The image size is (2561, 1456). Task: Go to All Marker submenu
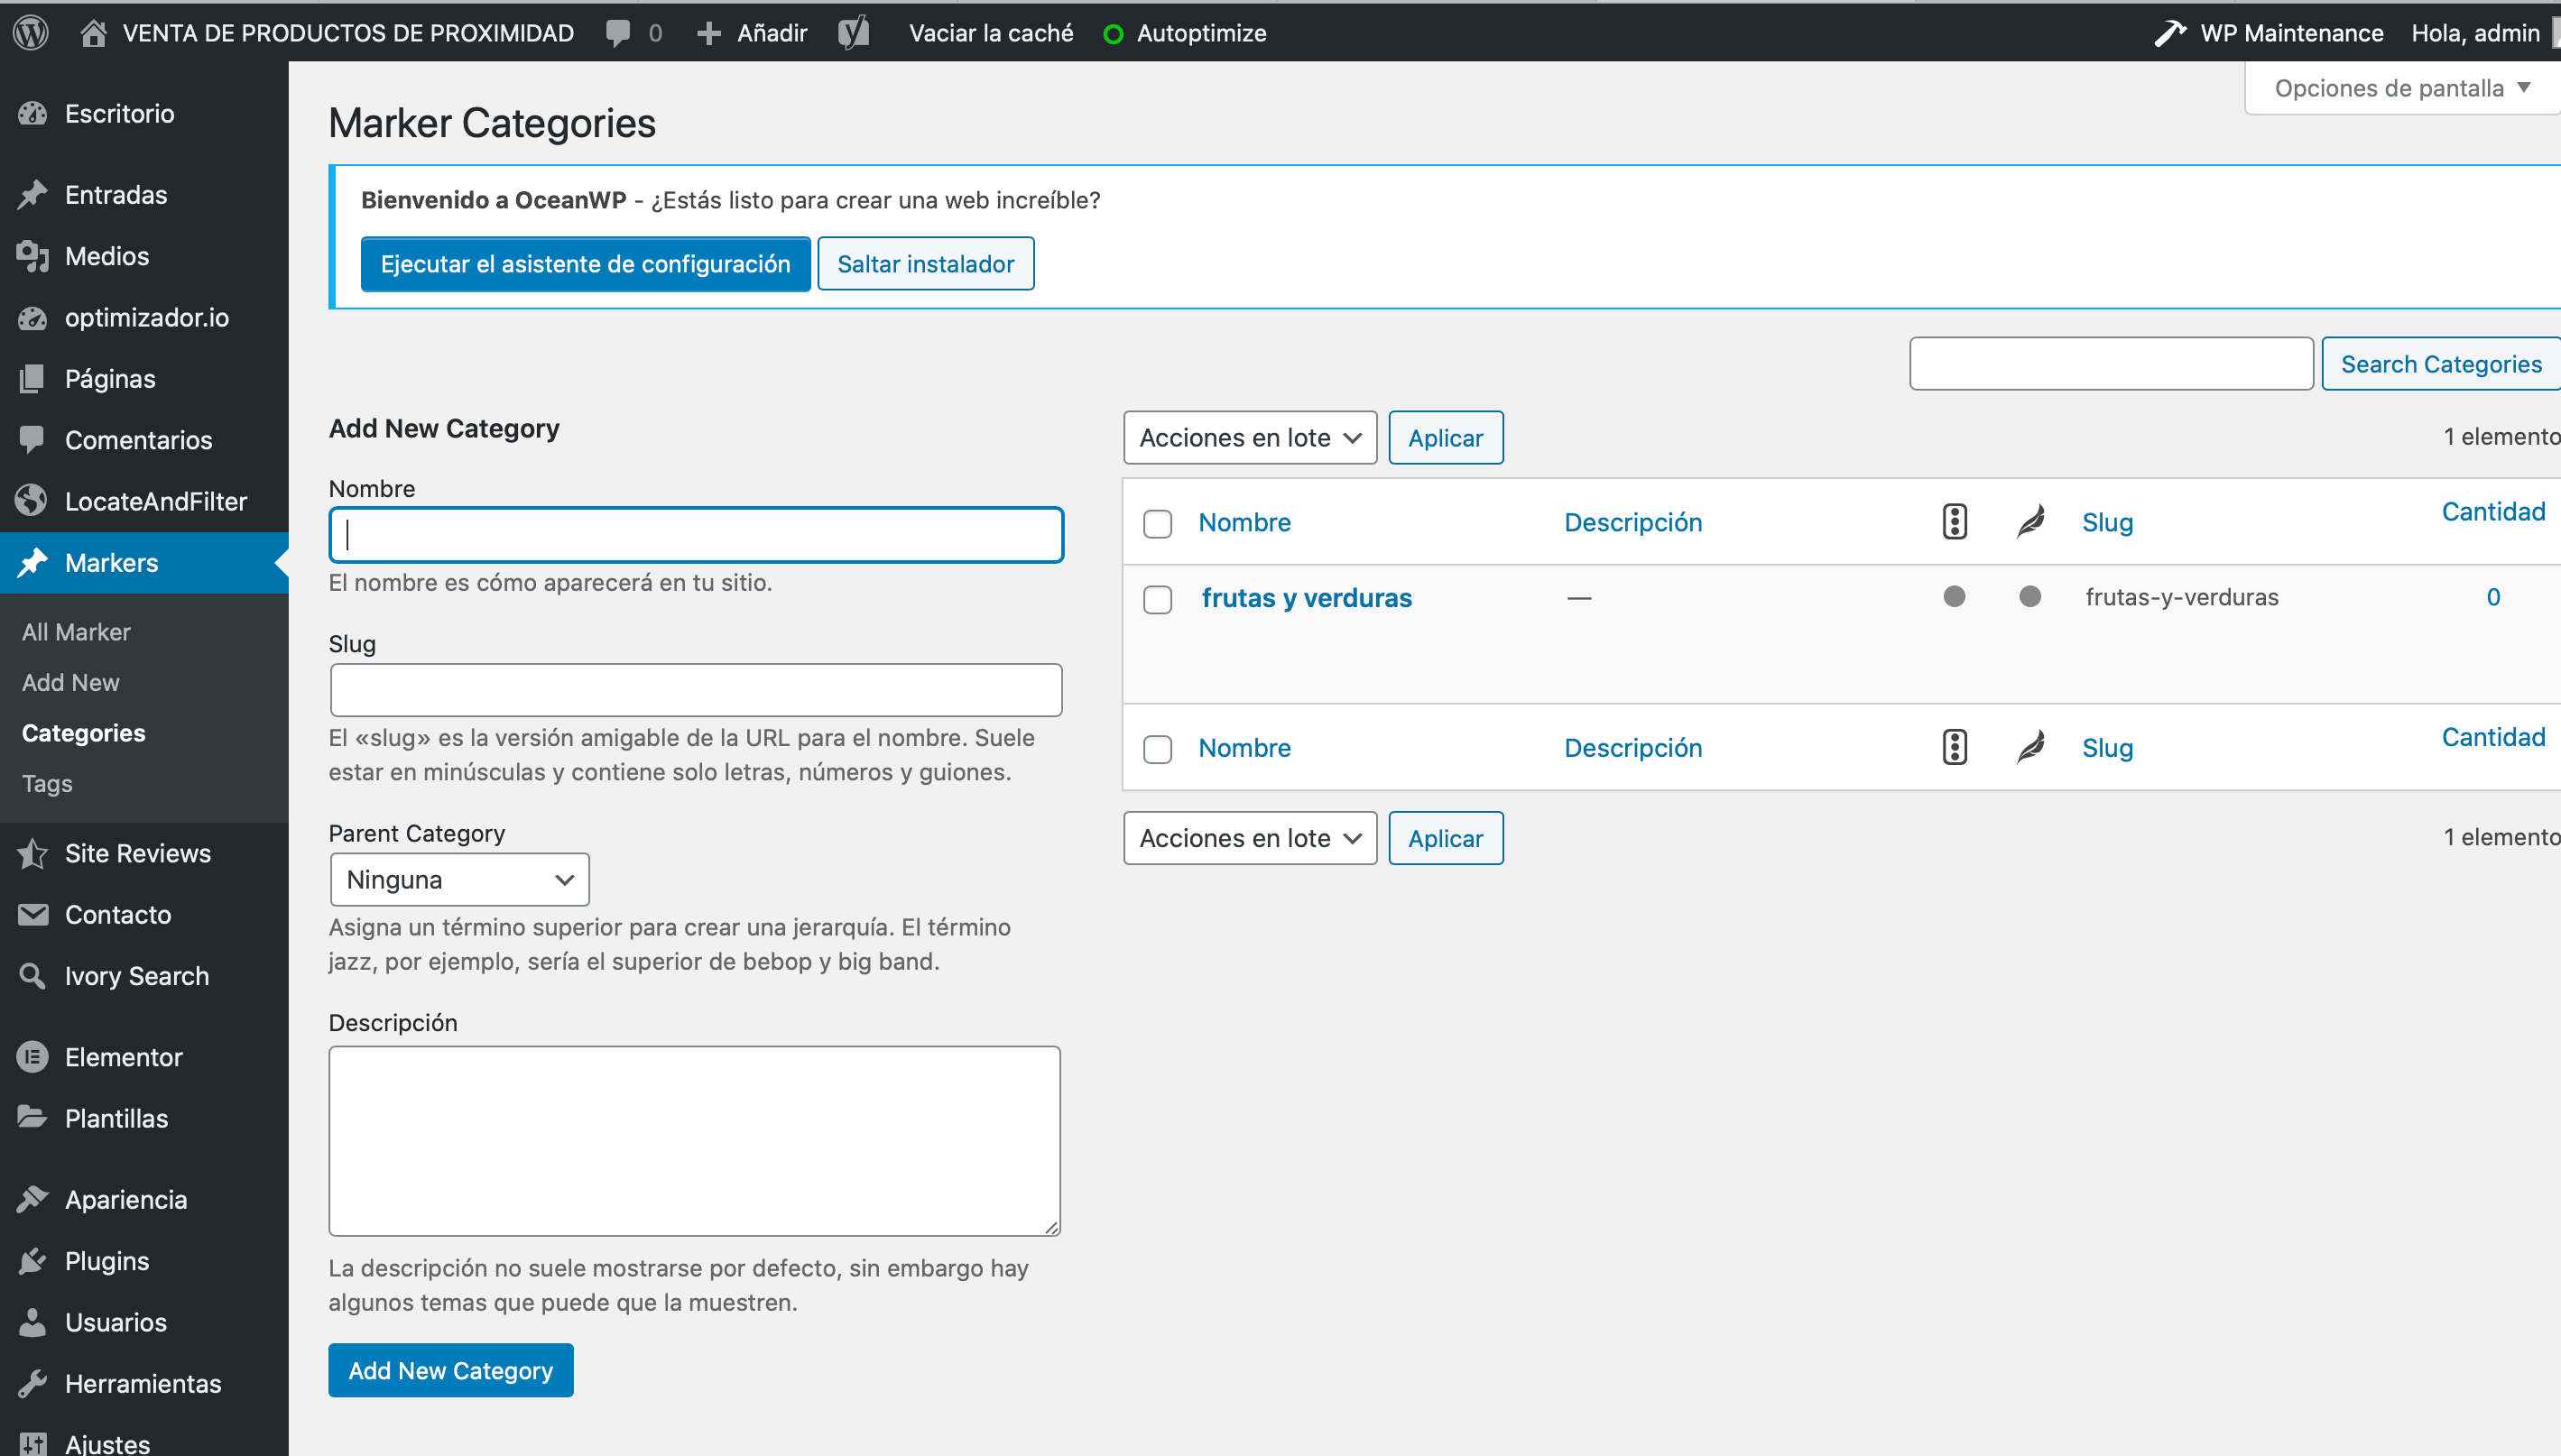click(76, 631)
